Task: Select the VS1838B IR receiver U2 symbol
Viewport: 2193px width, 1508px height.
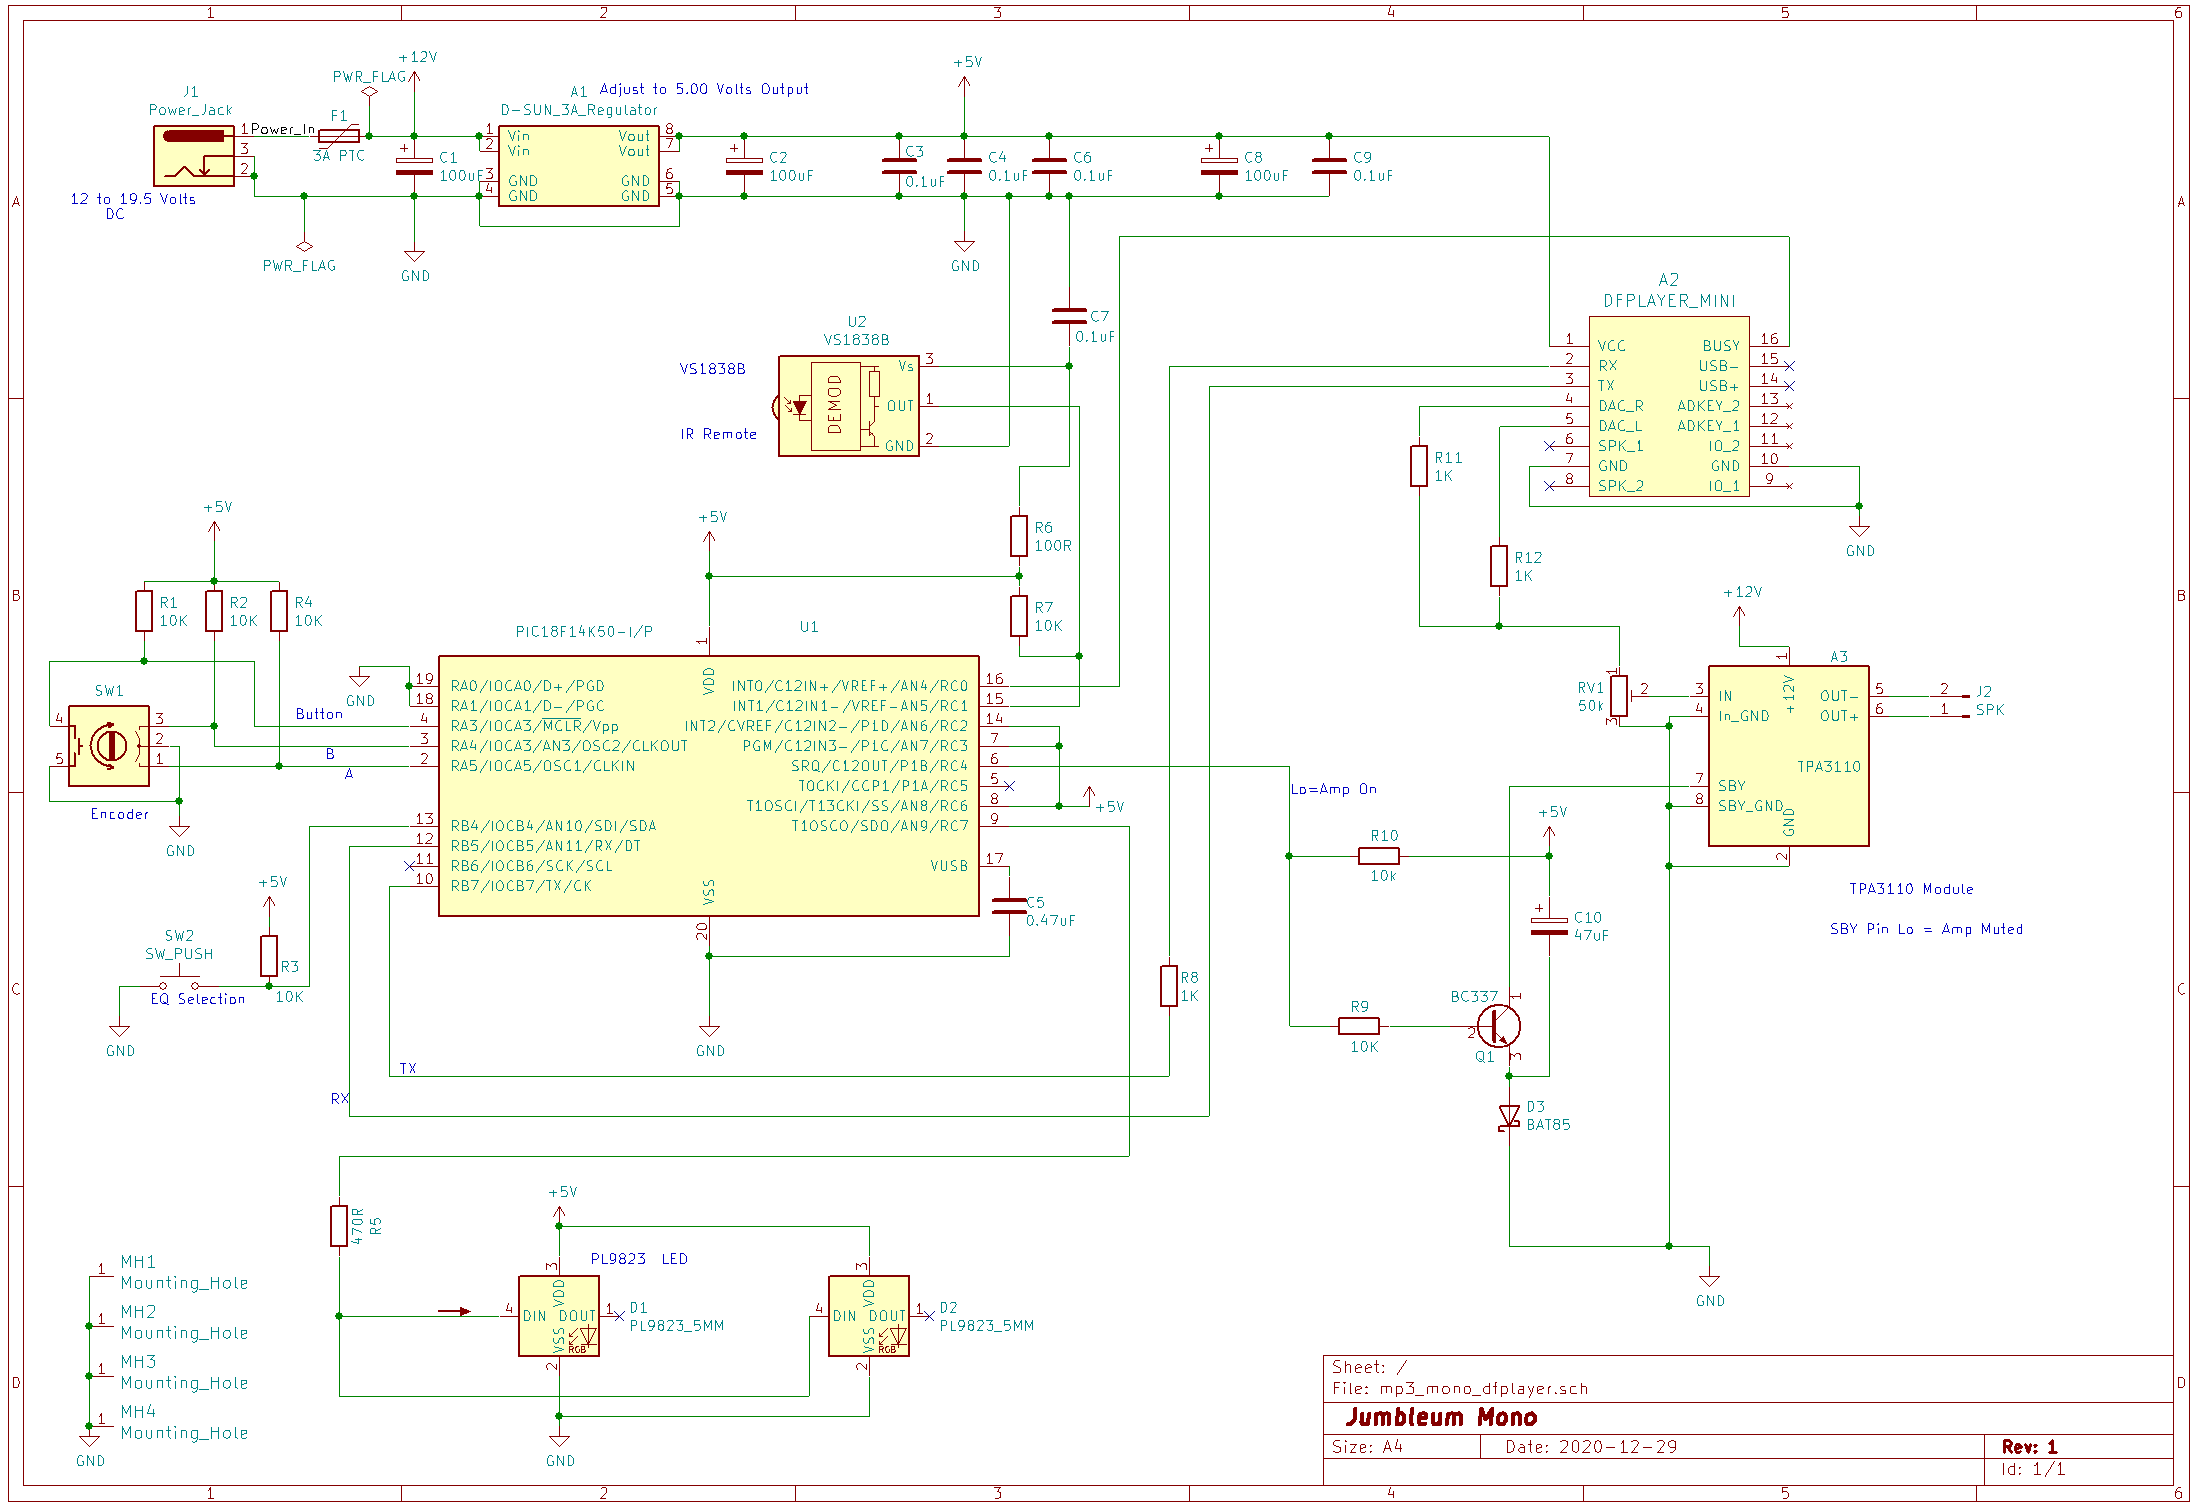Action: pyautogui.click(x=849, y=406)
